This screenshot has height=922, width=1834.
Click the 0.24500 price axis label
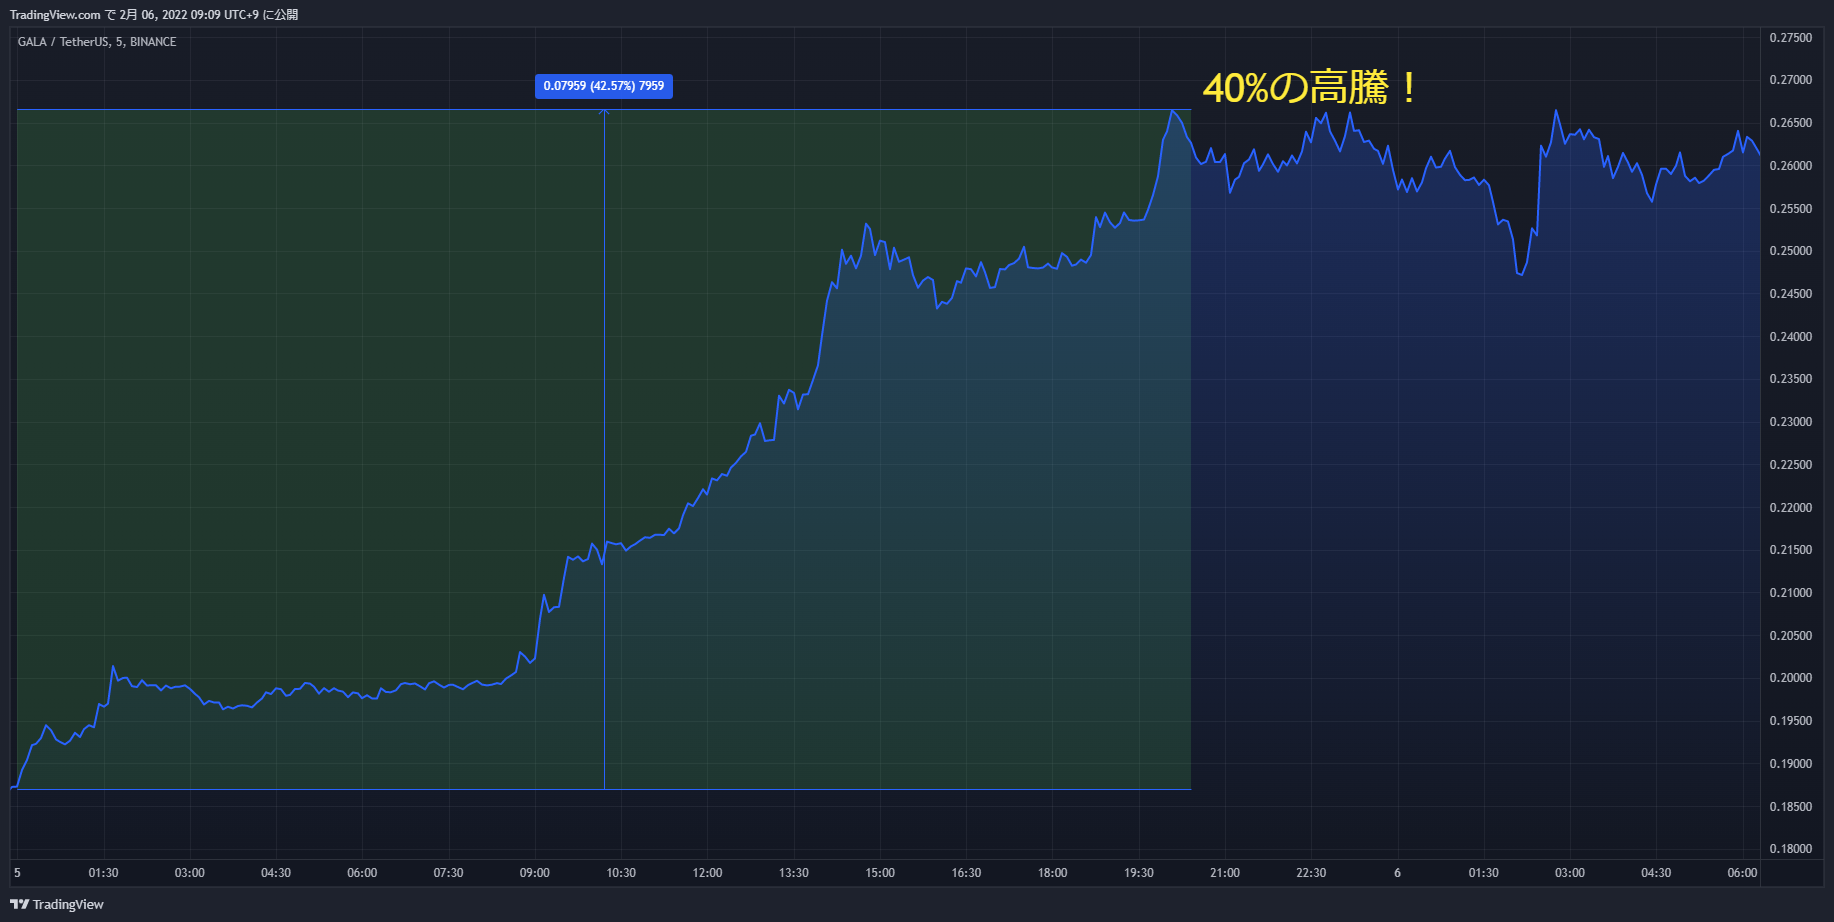pyautogui.click(x=1790, y=294)
